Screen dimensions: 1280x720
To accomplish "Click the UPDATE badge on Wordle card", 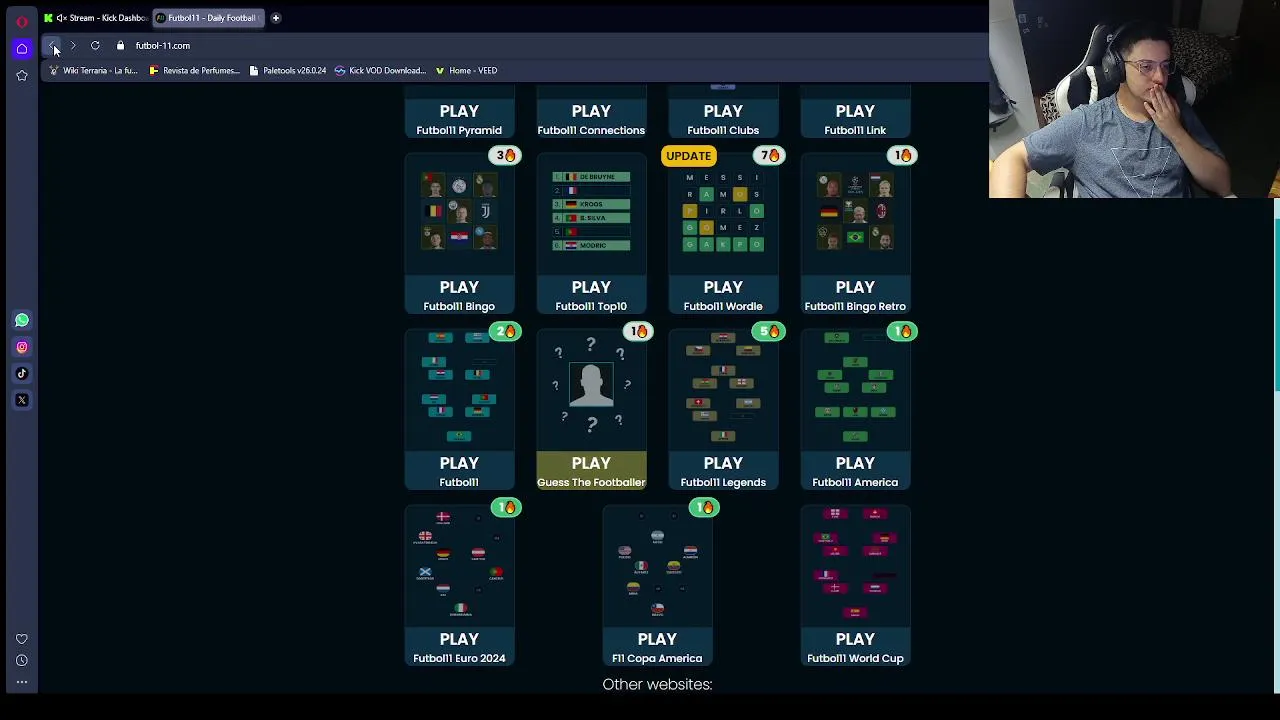I will [688, 155].
